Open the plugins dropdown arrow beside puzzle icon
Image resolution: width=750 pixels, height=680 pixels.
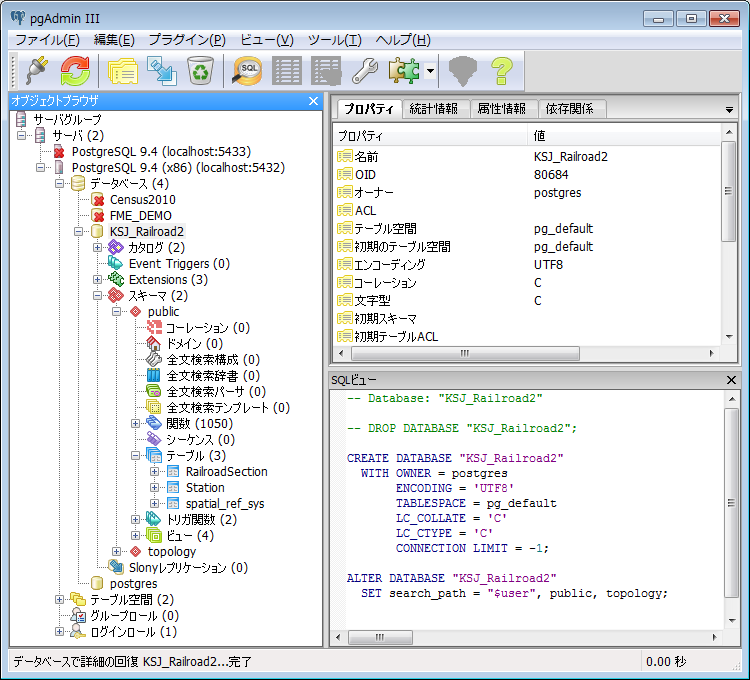pyautogui.click(x=430, y=71)
